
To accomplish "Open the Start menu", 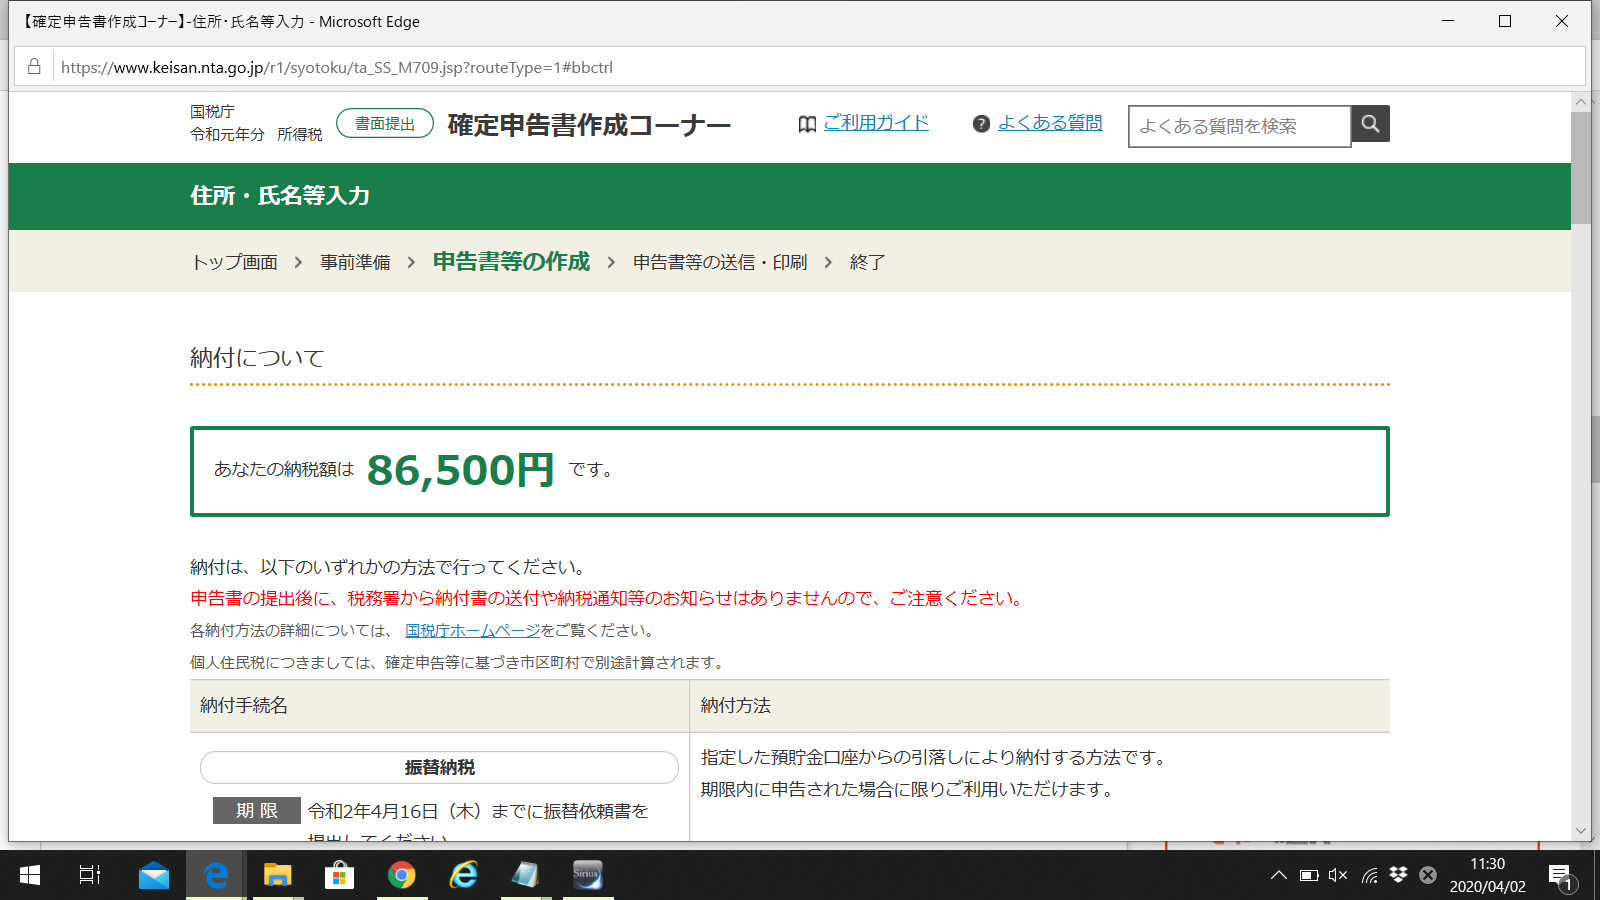I will coord(29,876).
